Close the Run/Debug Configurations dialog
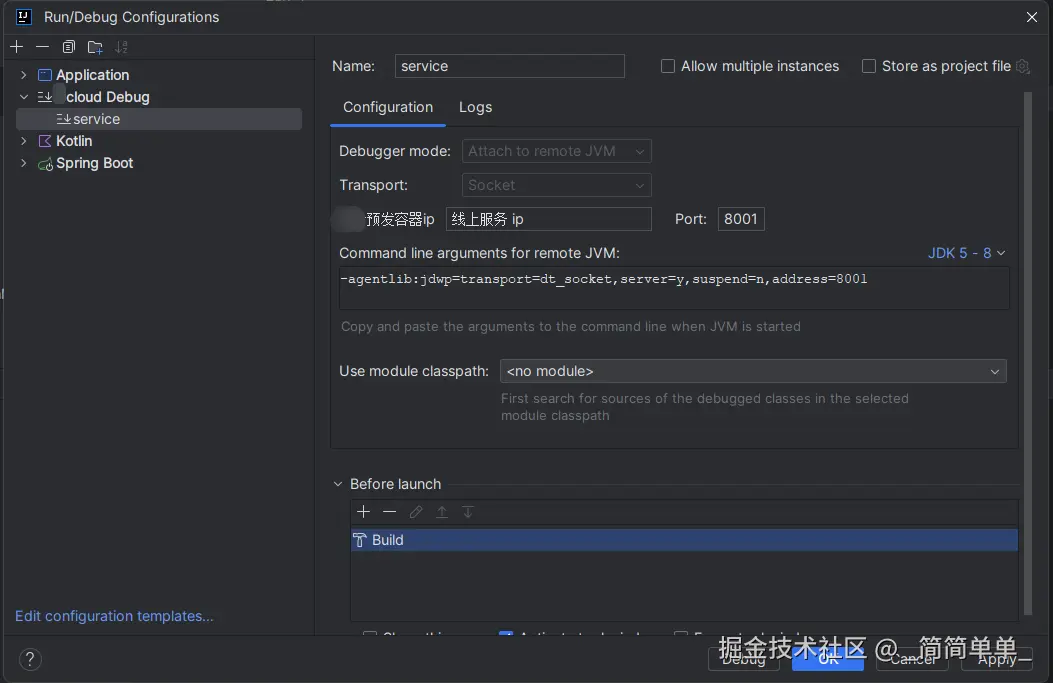Image resolution: width=1053 pixels, height=683 pixels. coord(1032,17)
